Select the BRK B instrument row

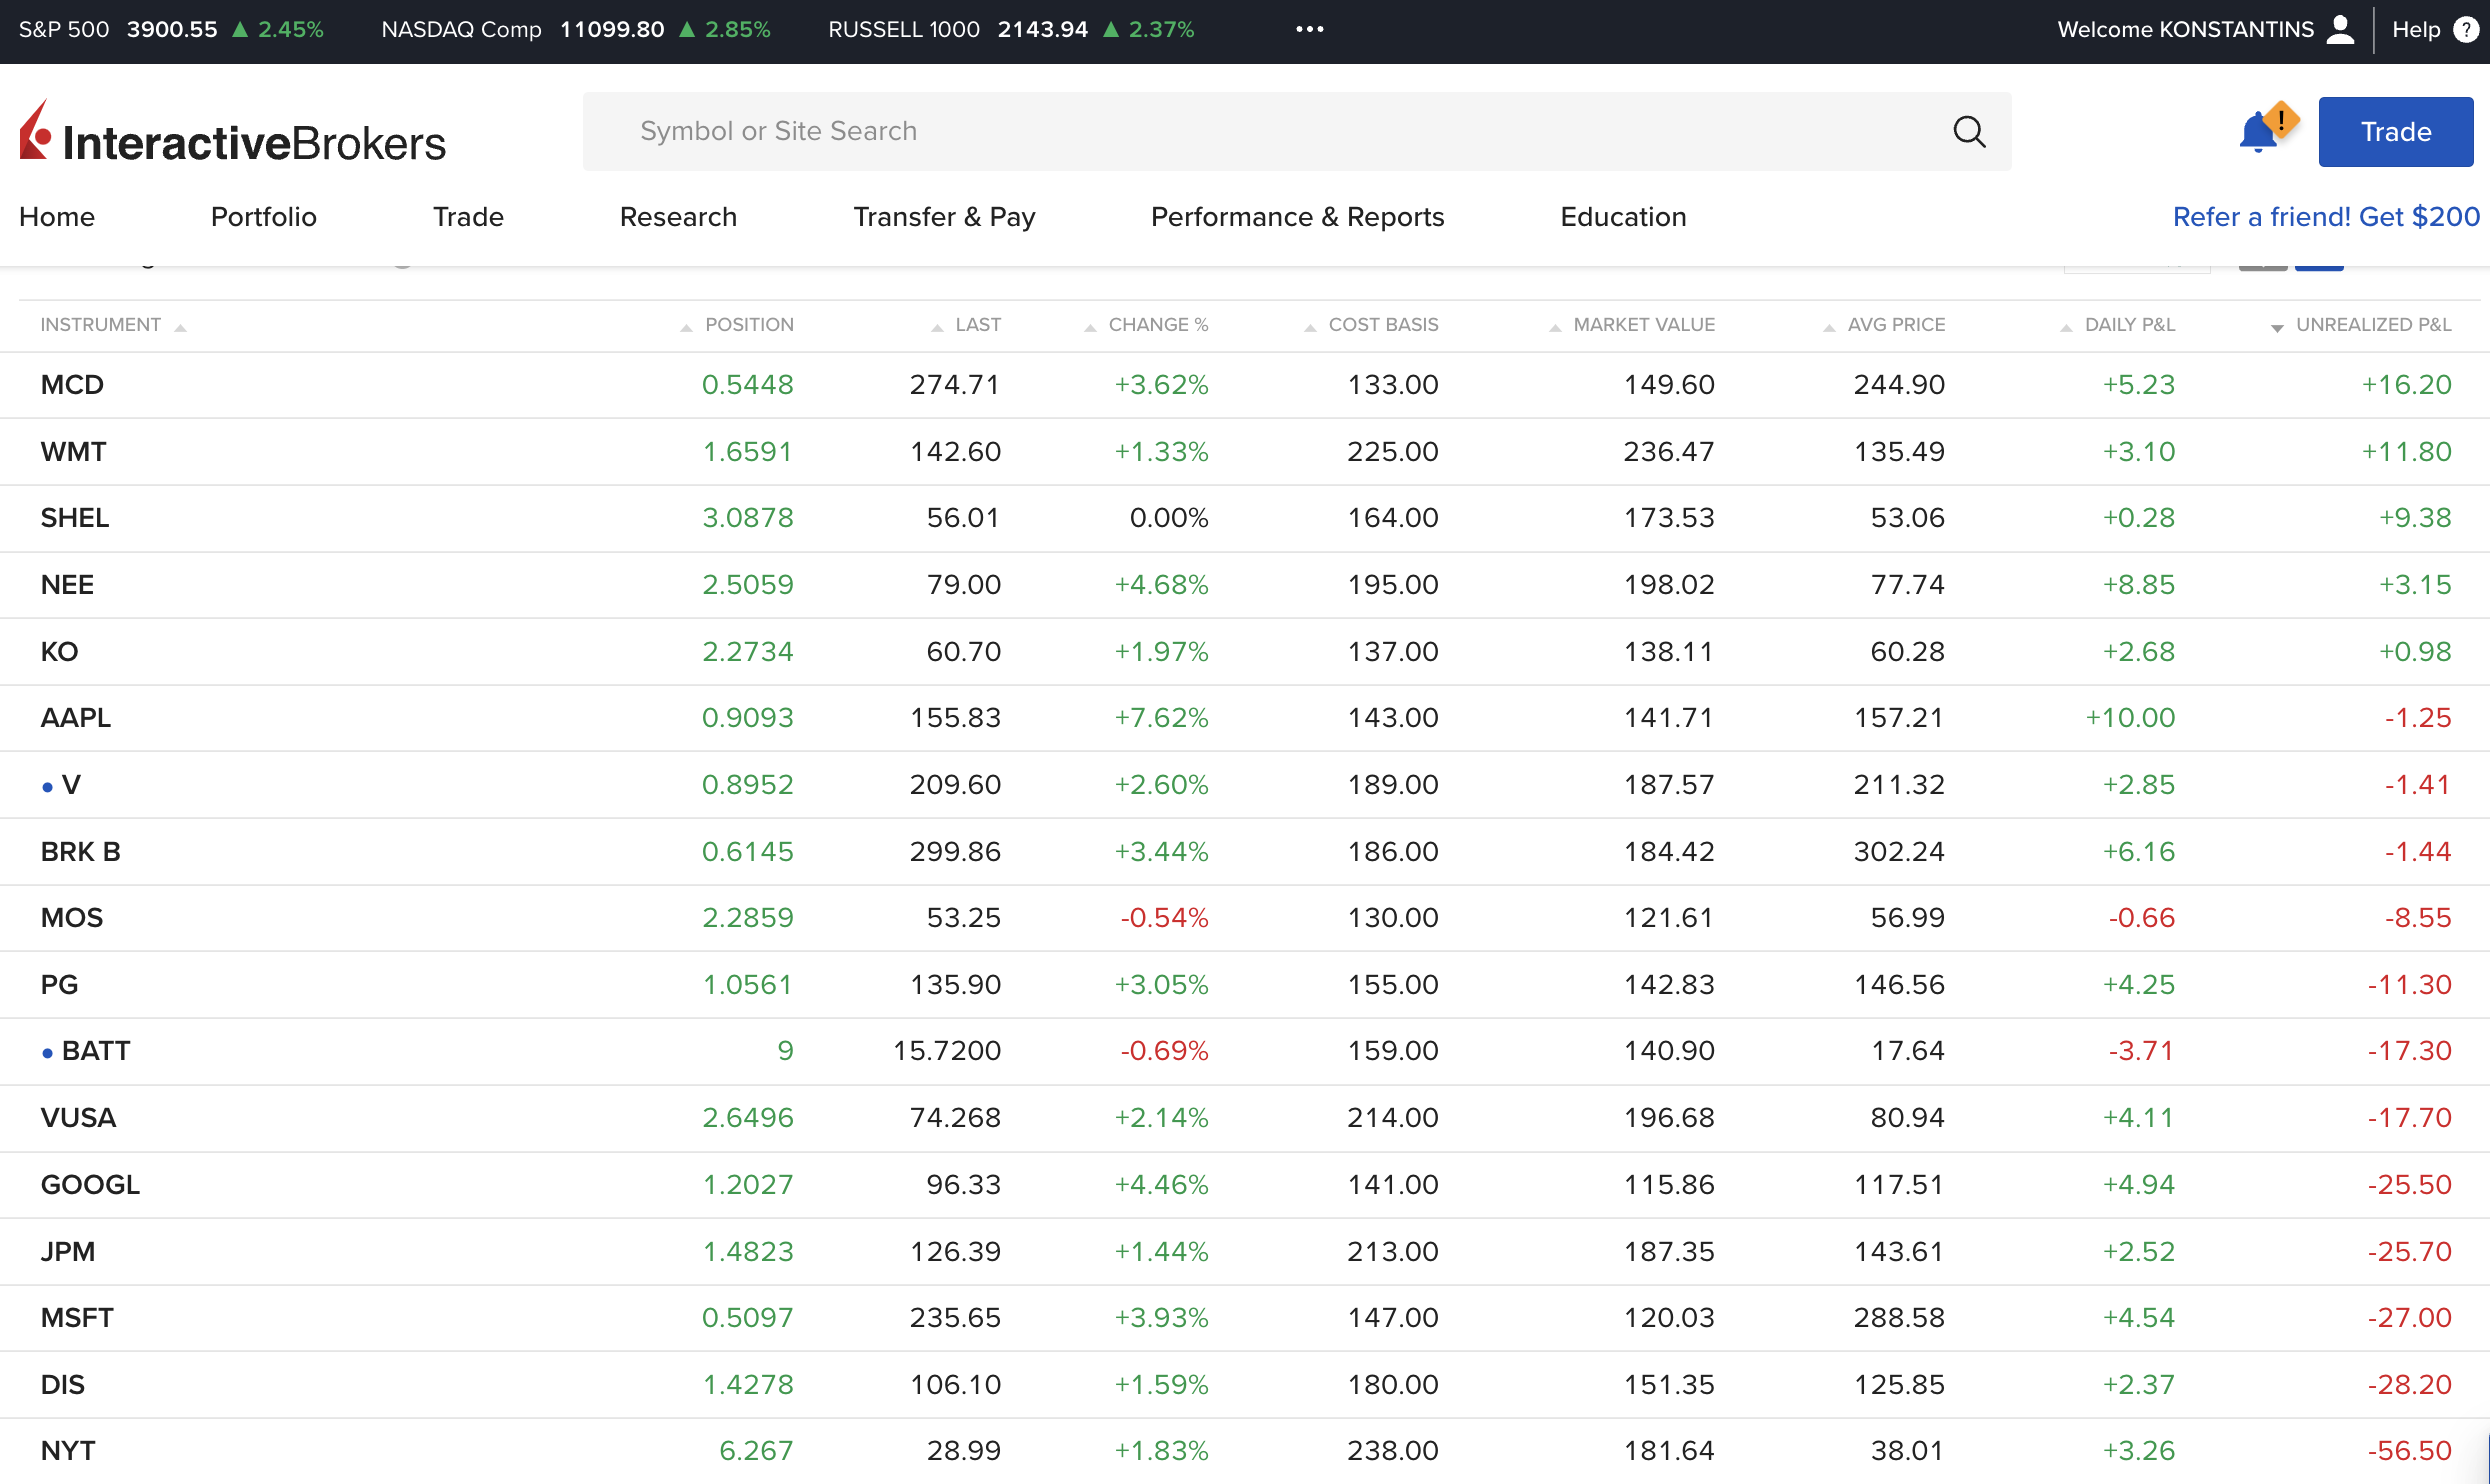(1245, 852)
